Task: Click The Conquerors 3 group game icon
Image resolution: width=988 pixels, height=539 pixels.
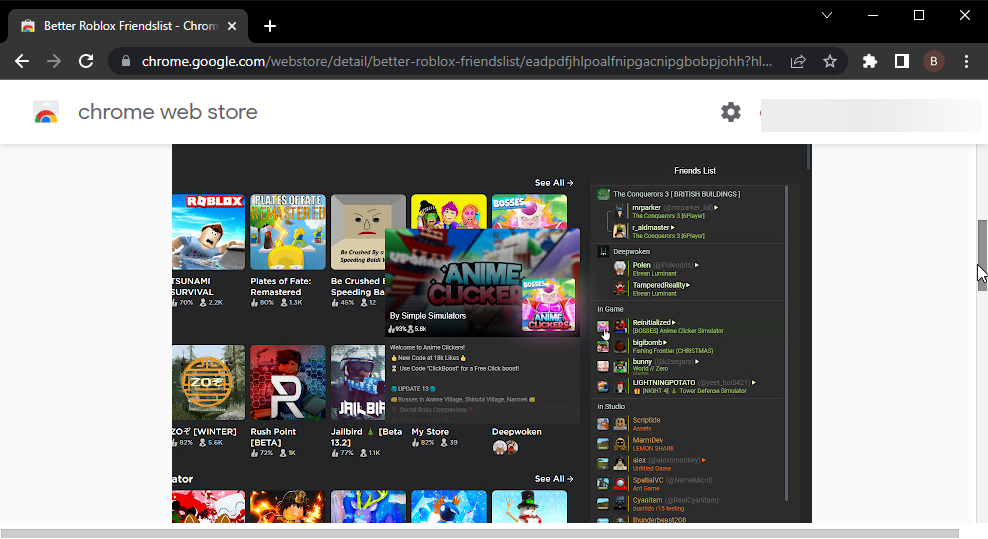Action: tap(603, 194)
